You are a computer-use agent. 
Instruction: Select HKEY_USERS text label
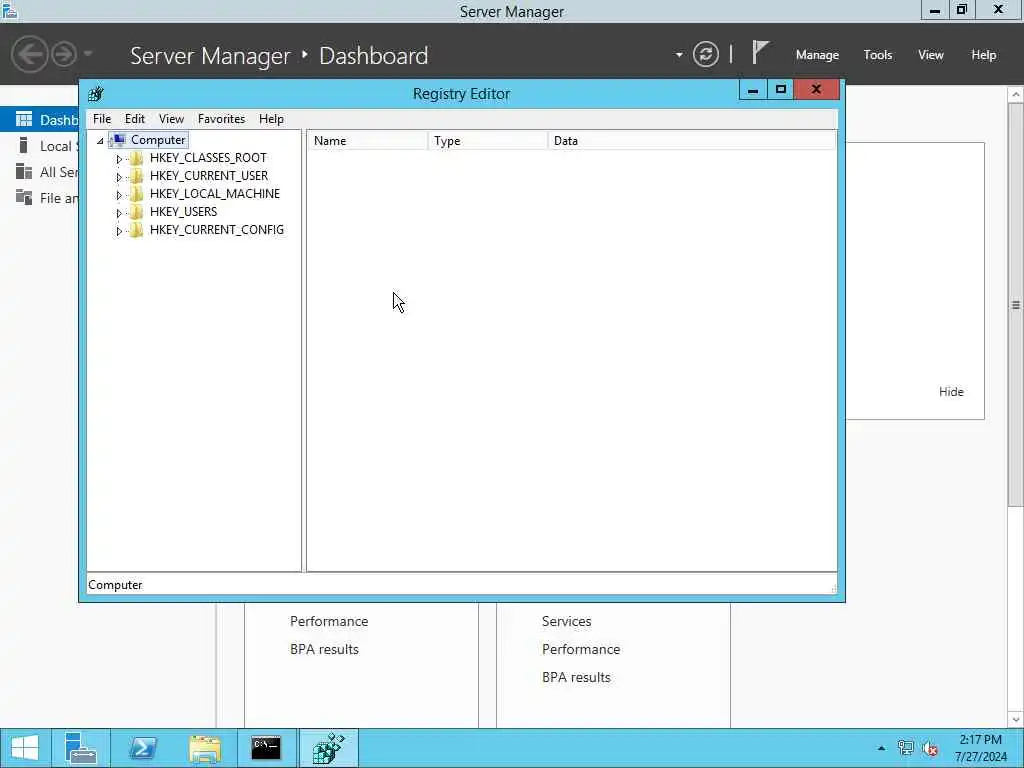[184, 212]
